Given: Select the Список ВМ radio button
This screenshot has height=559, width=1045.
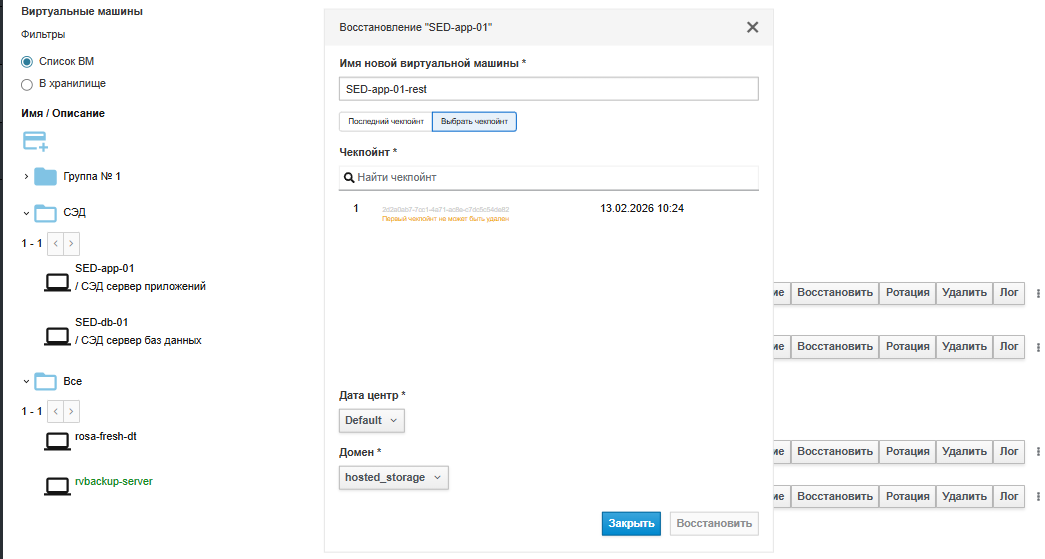Looking at the screenshot, I should click(27, 62).
